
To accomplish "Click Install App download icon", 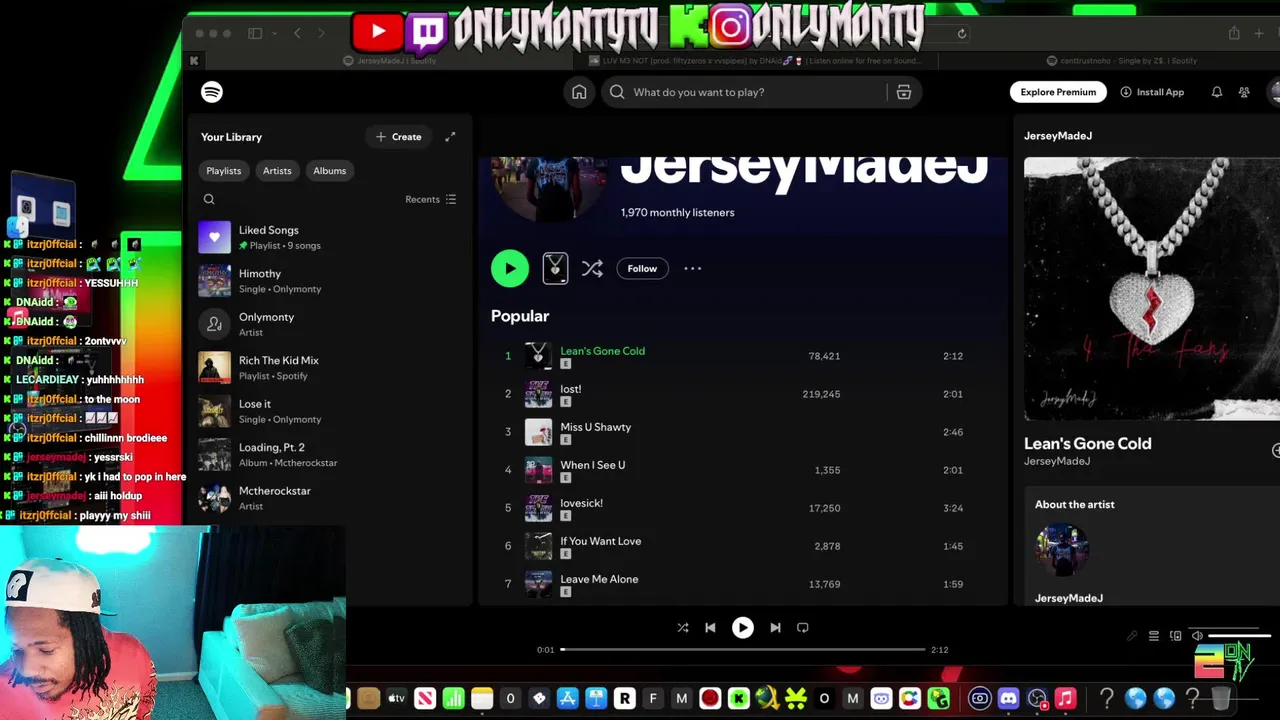I will point(1126,92).
